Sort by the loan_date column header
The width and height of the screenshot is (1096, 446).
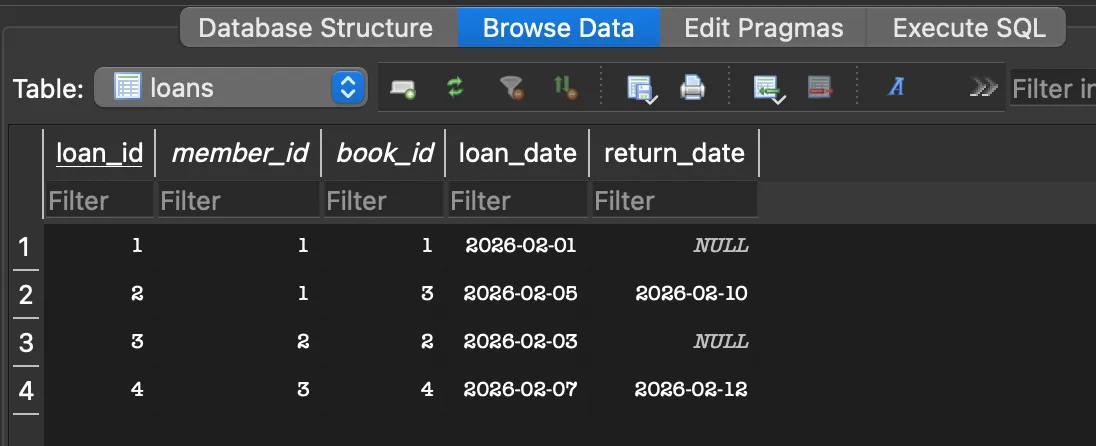pyautogui.click(x=517, y=153)
